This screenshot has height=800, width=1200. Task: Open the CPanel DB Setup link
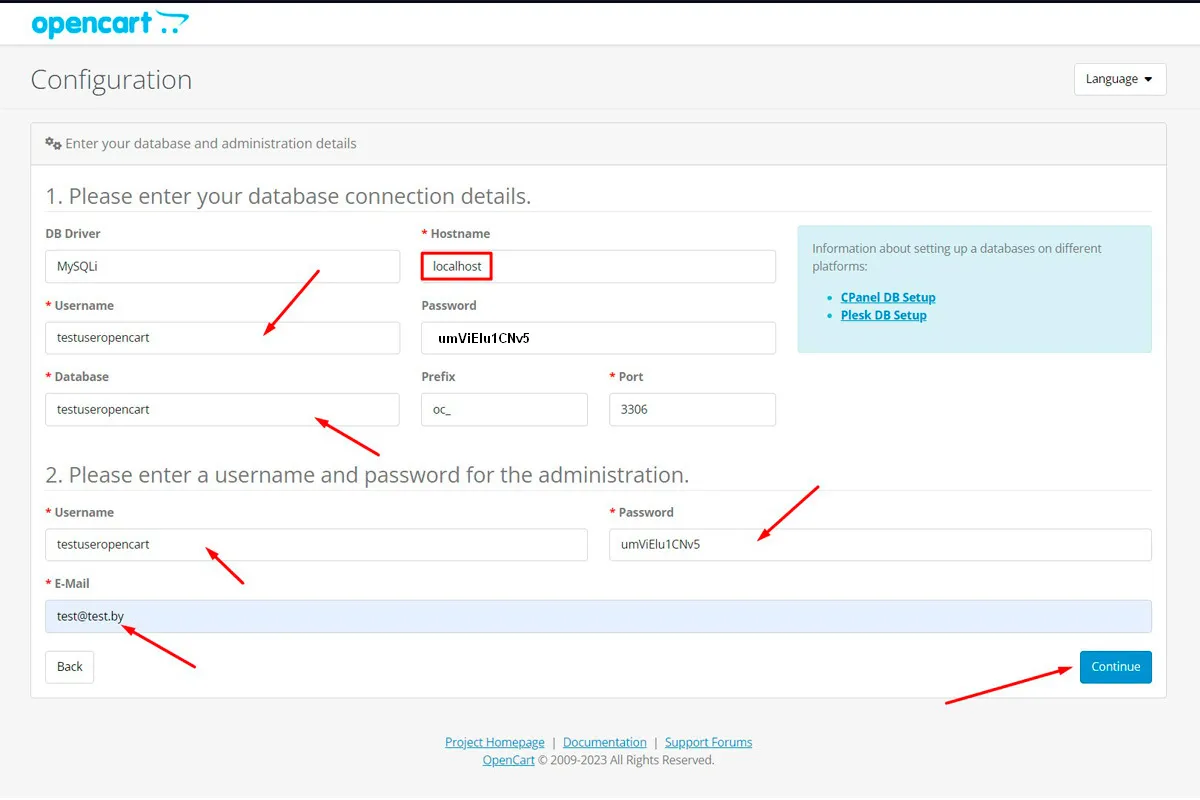point(888,297)
